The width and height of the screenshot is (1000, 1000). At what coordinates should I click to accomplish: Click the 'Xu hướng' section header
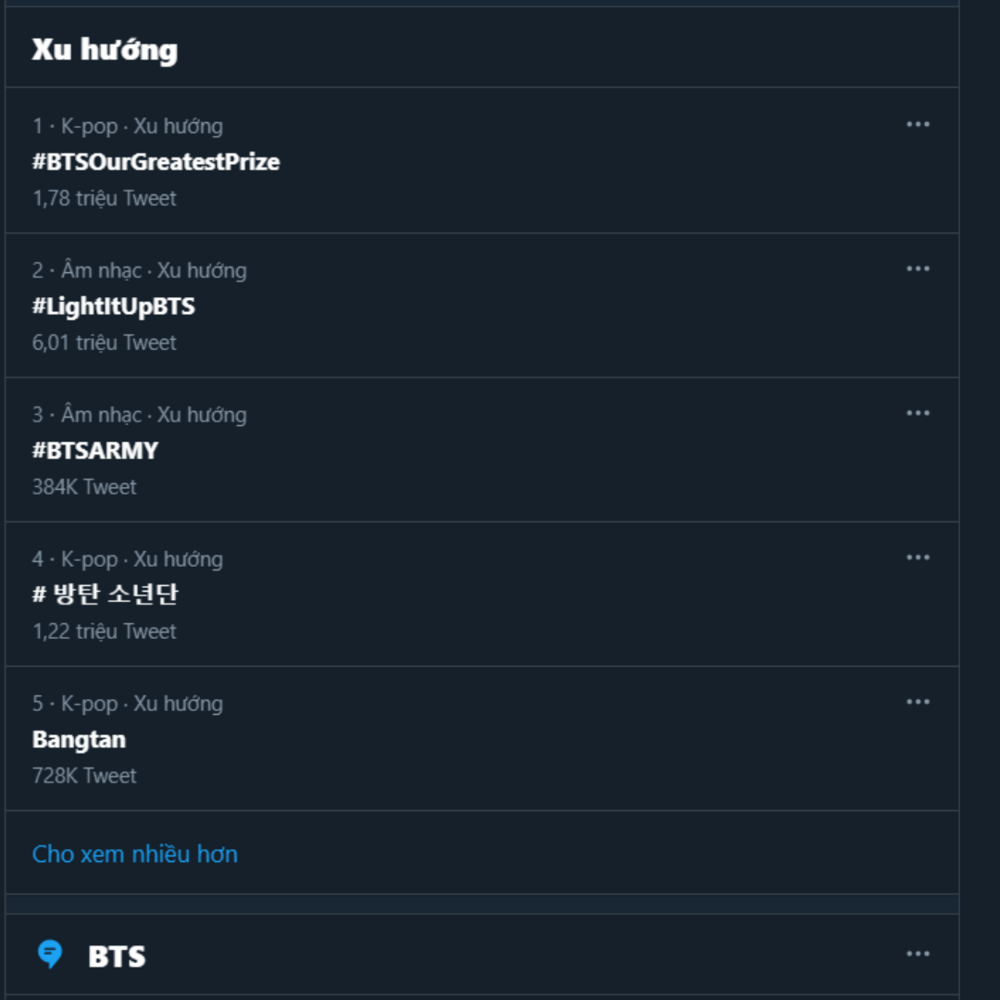[104, 50]
